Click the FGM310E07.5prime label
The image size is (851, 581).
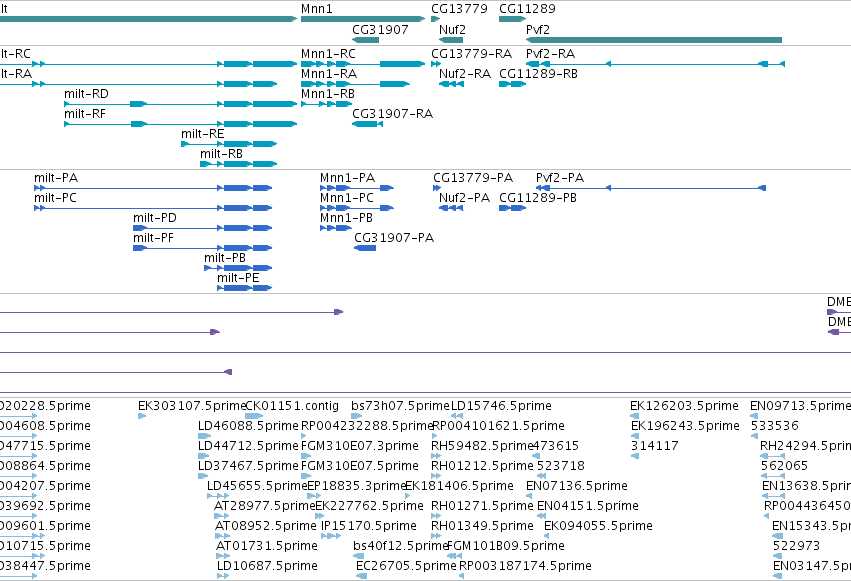[x=360, y=466]
